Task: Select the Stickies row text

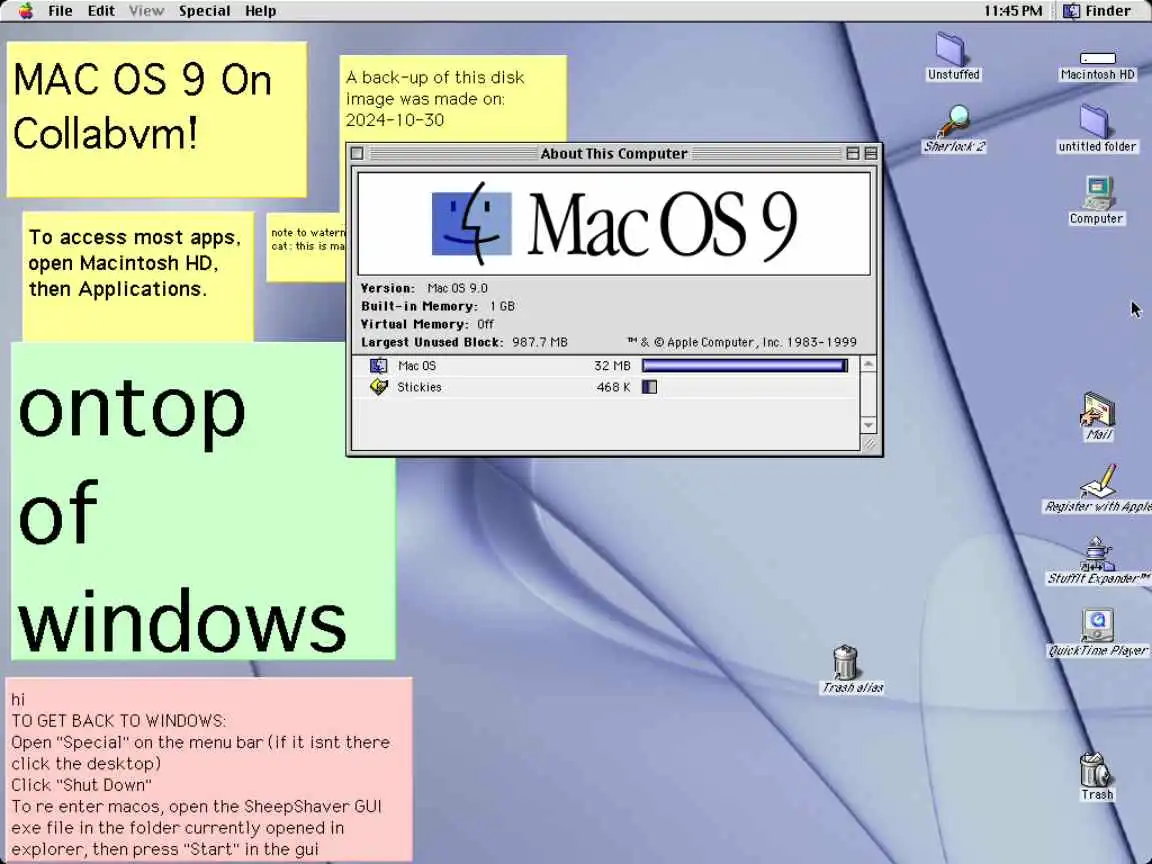Action: [x=420, y=386]
